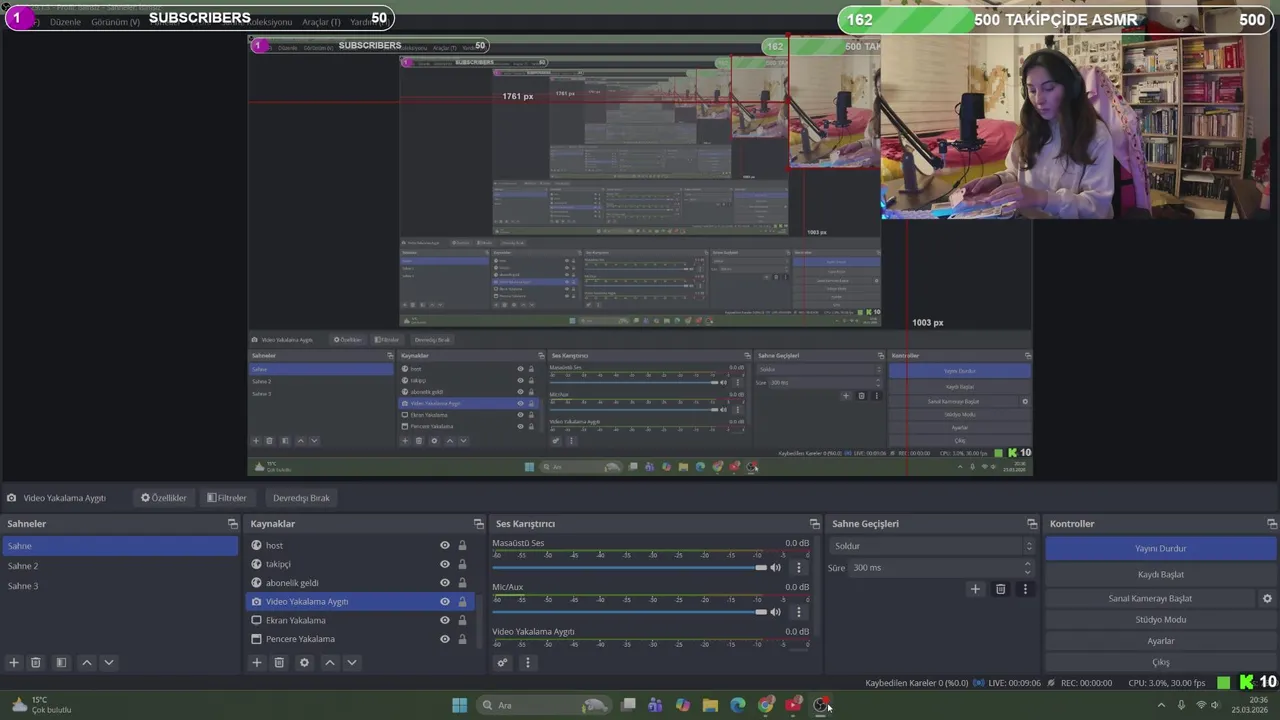Click the Masaüstü Ses volume slider
Screen dimensions: 1280x720
pos(629,568)
